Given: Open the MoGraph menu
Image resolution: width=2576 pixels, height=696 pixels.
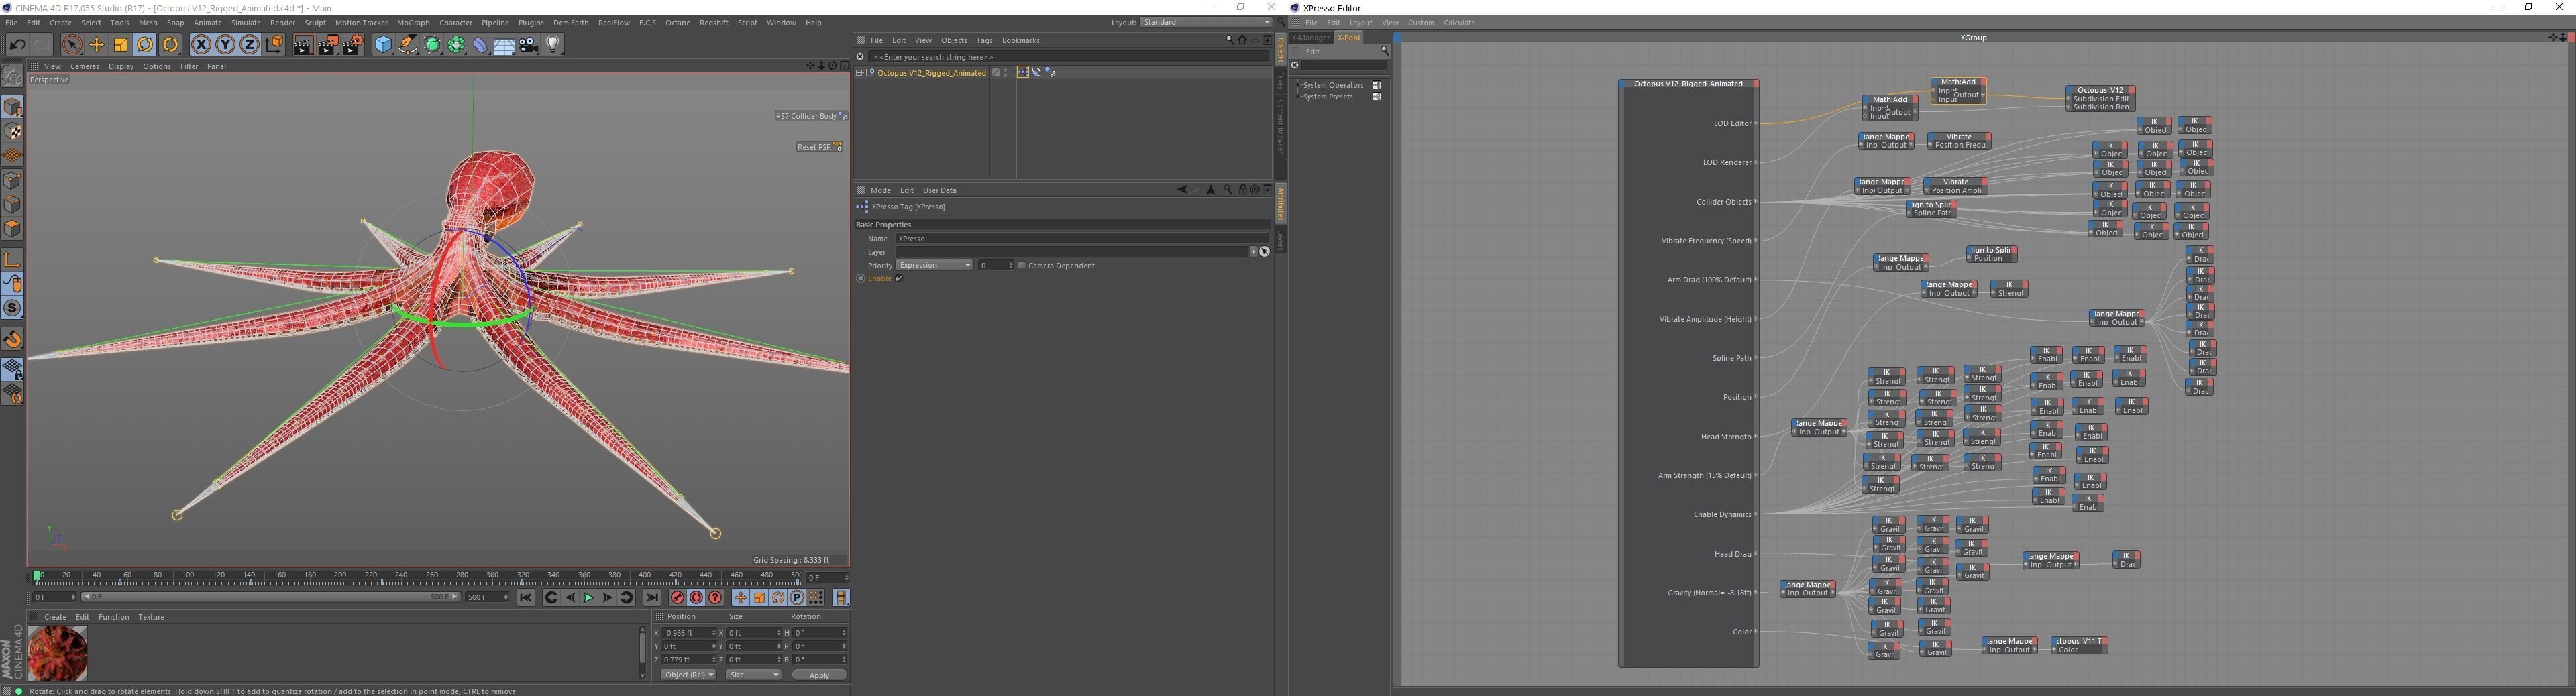Looking at the screenshot, I should (x=413, y=23).
